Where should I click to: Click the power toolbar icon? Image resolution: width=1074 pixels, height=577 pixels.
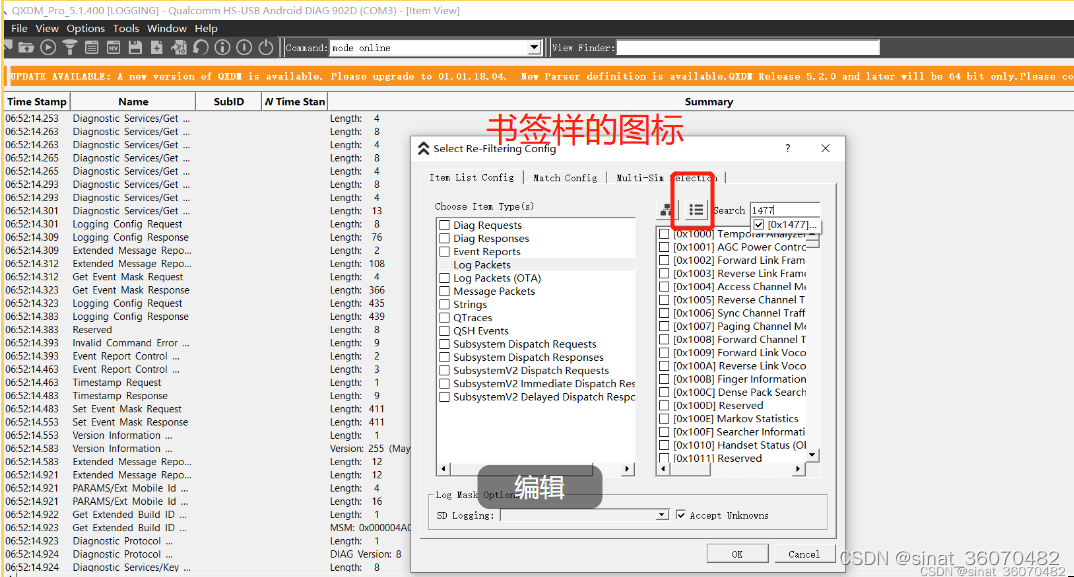[266, 47]
